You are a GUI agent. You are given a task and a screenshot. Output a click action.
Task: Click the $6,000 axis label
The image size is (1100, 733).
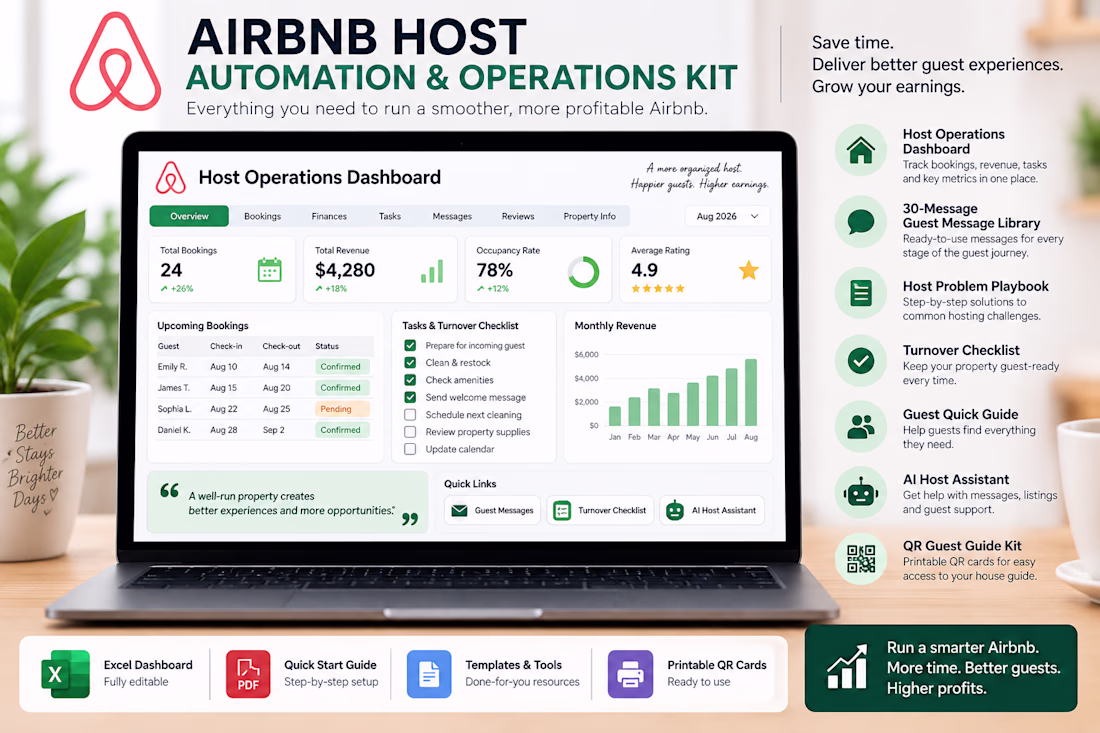pyautogui.click(x=586, y=354)
